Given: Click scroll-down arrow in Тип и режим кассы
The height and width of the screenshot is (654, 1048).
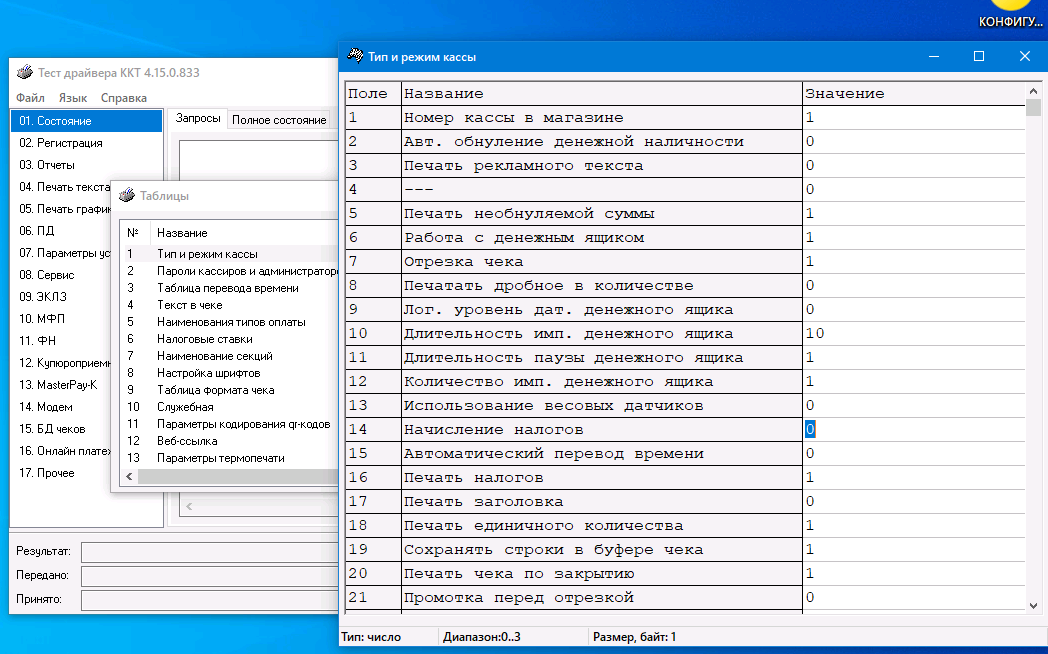Looking at the screenshot, I should pyautogui.click(x=1033, y=605).
